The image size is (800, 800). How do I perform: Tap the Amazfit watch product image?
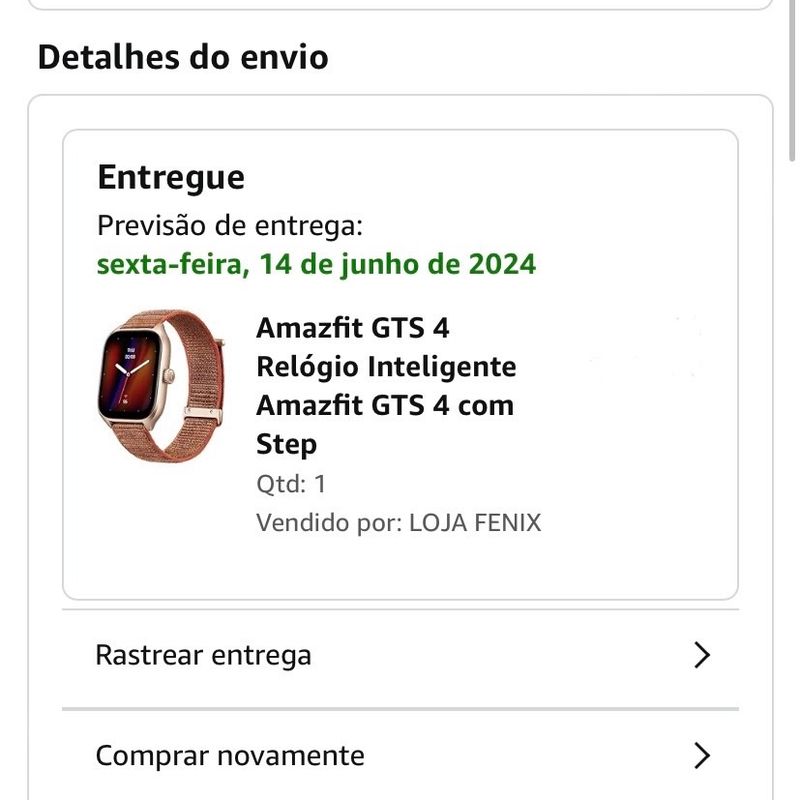point(149,384)
